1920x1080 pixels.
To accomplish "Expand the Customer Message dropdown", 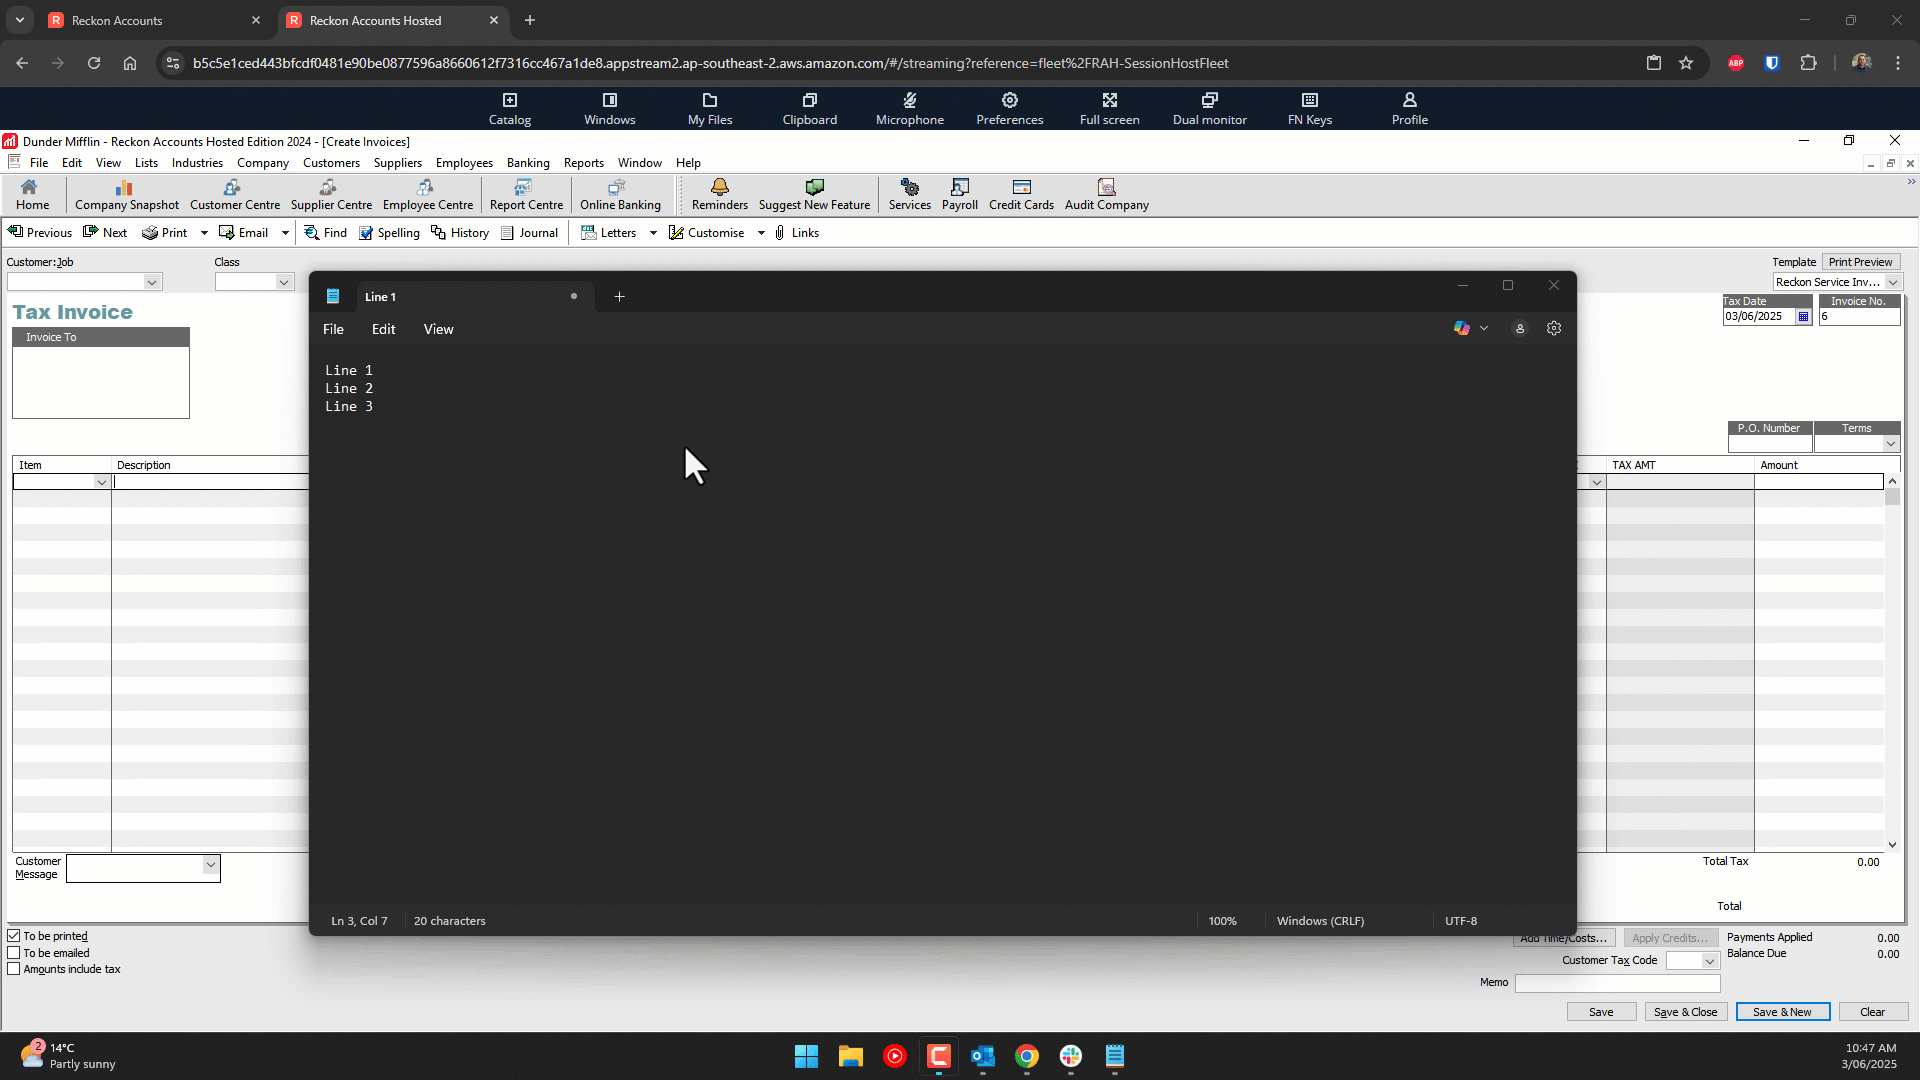I will click(210, 864).
